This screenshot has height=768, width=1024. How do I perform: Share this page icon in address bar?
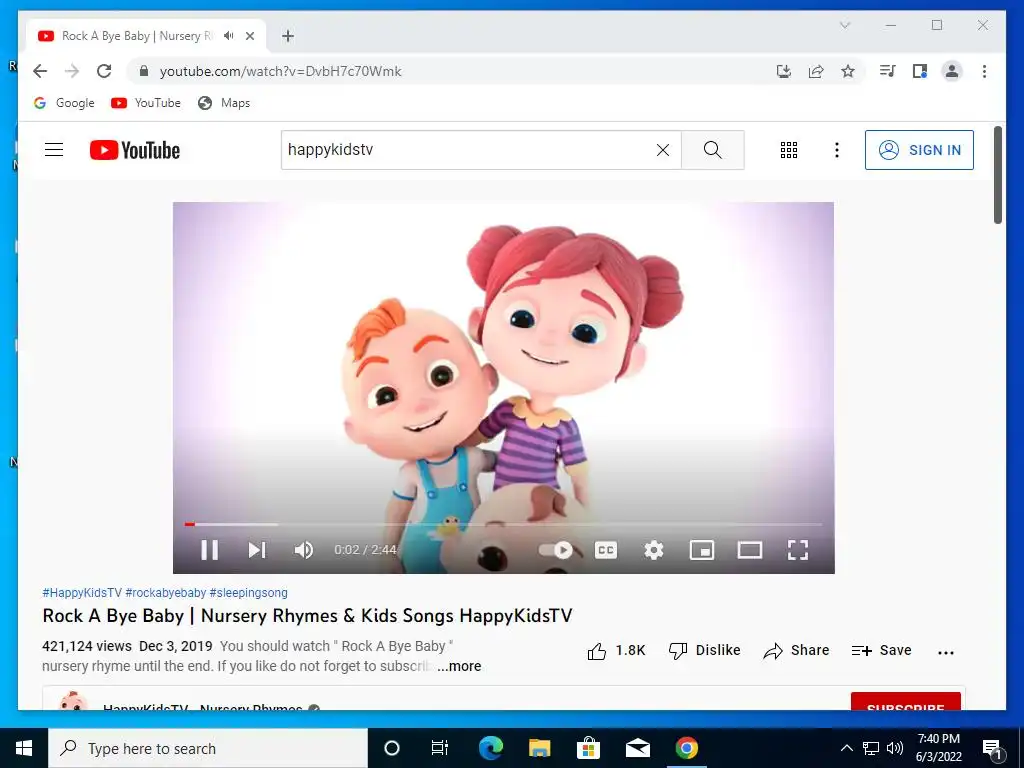pos(816,71)
